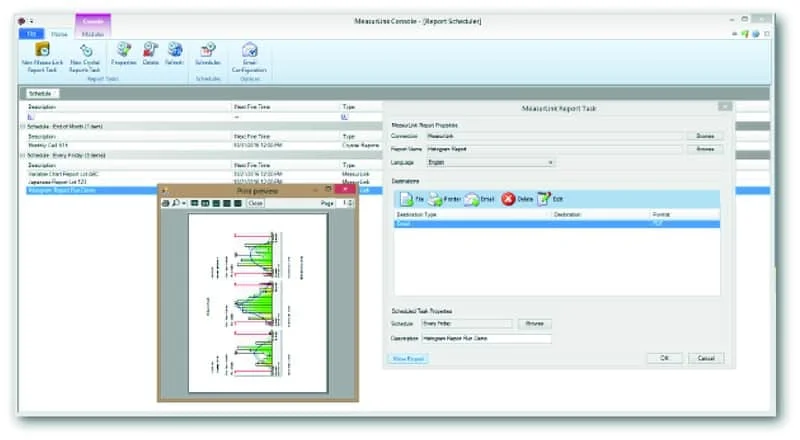Screen dimensions: 800x440
Task: Browse for the Report Name
Action: click(x=705, y=149)
